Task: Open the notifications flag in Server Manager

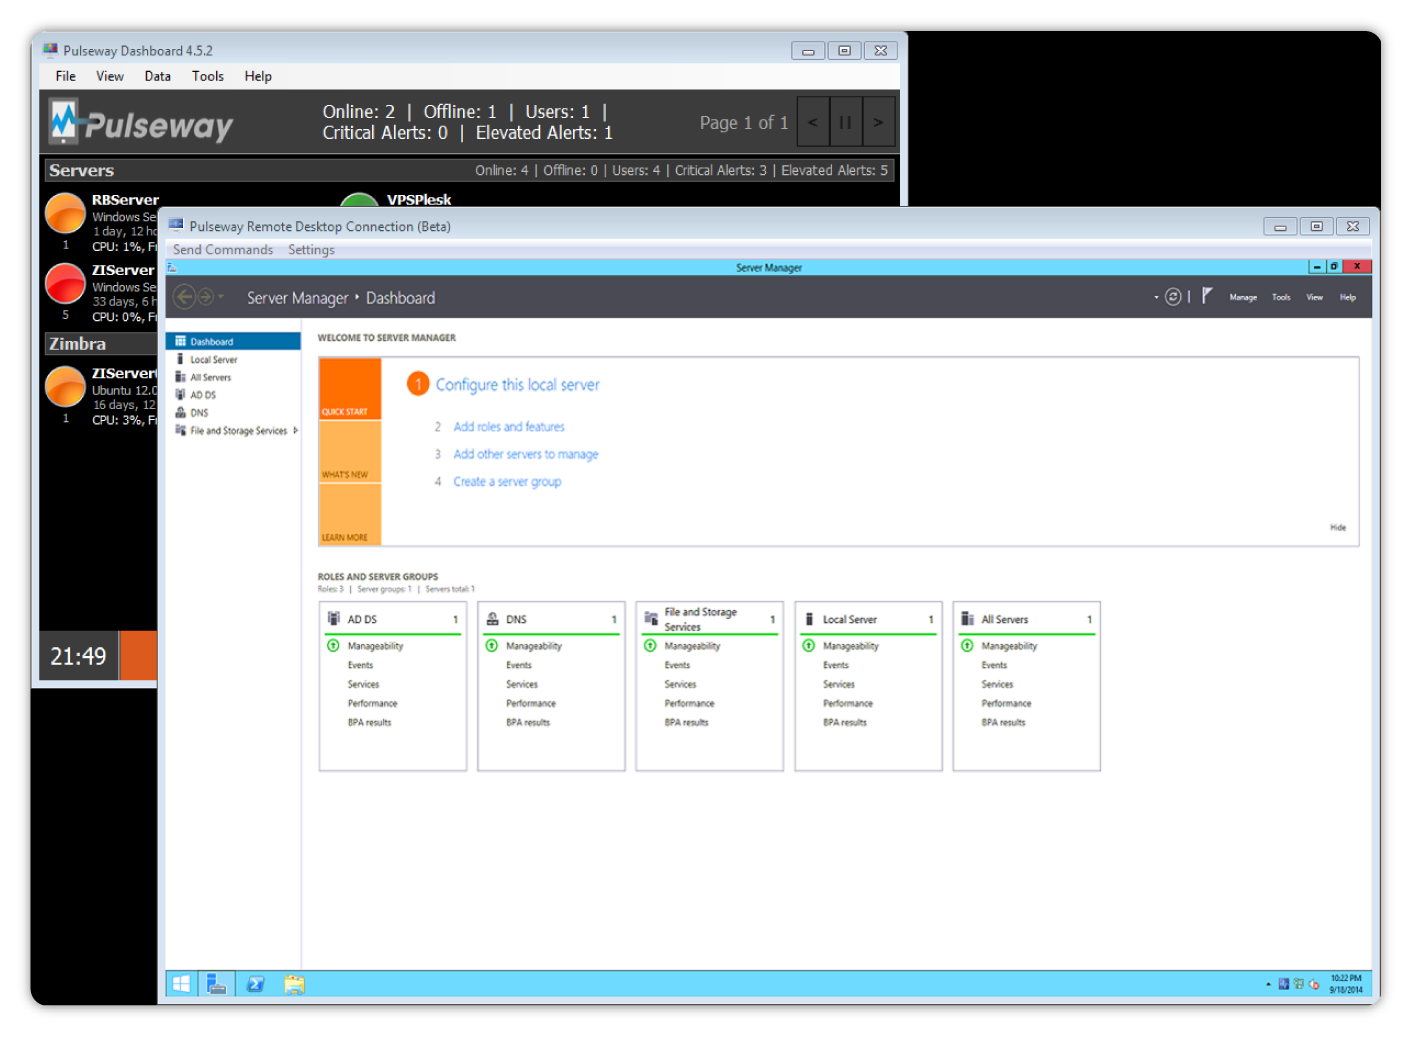Action: tap(1207, 296)
